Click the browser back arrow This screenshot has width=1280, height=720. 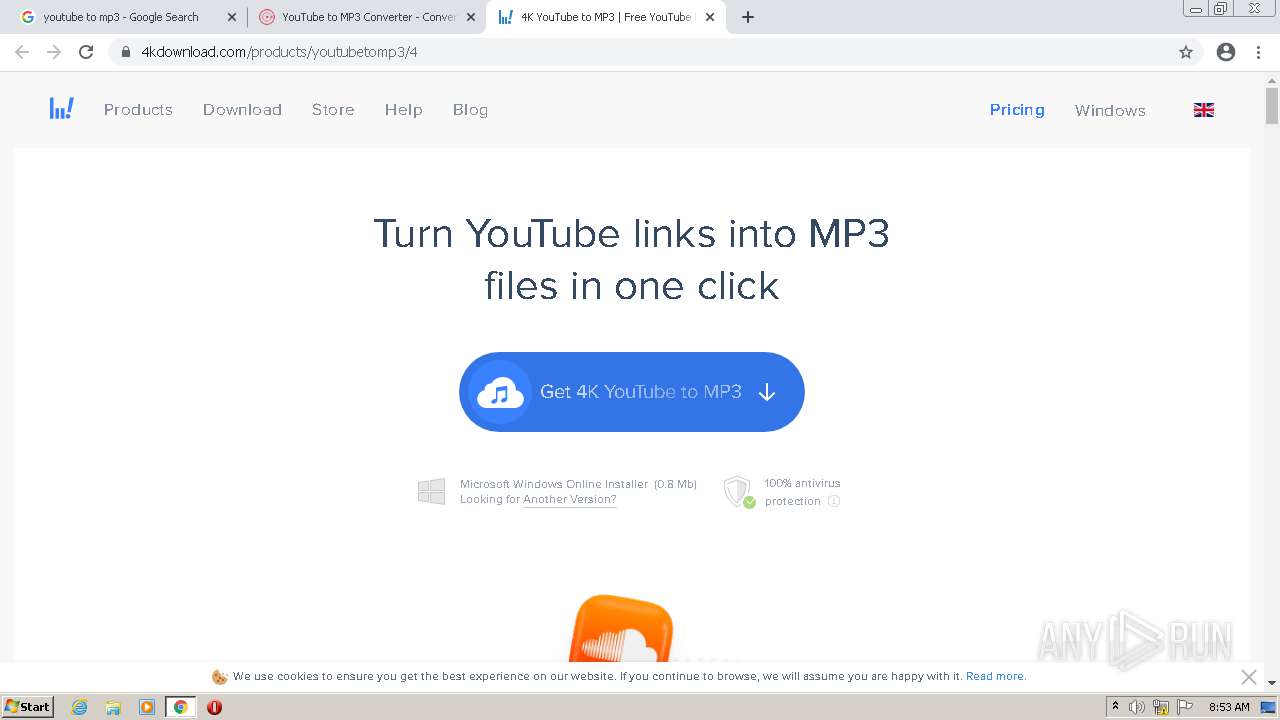(22, 52)
